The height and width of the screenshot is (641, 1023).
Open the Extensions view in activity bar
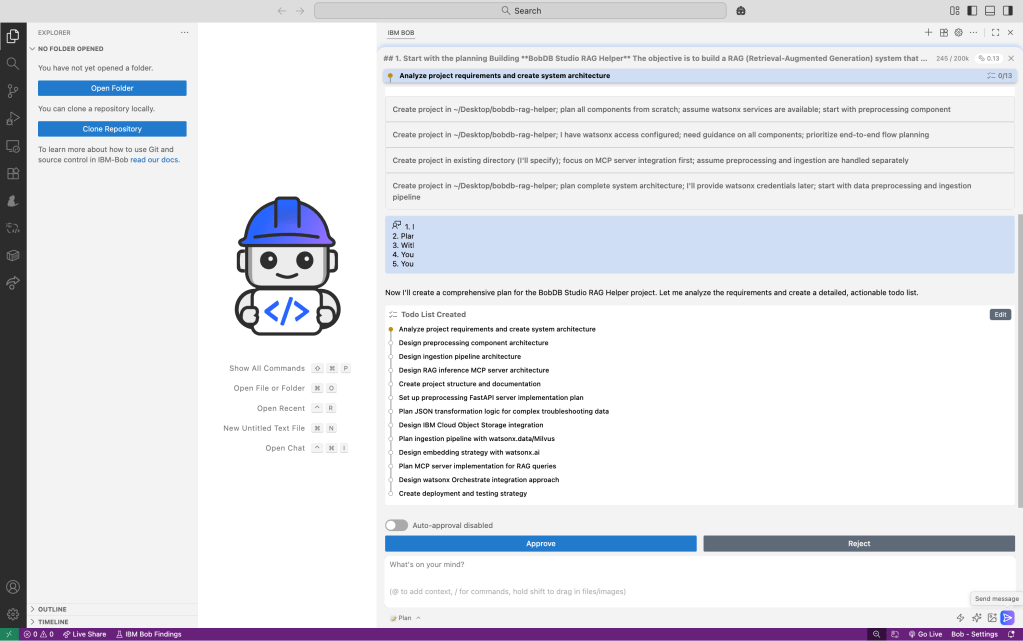point(13,173)
